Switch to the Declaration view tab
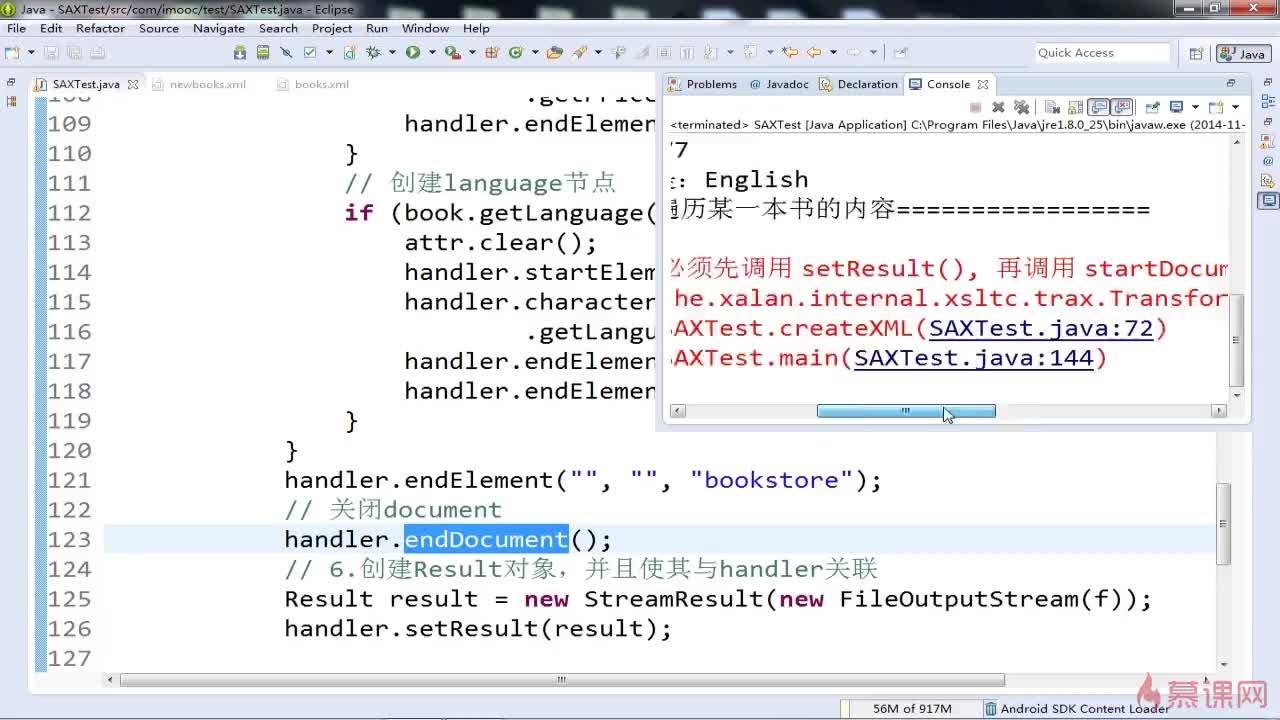The image size is (1280, 720). [x=859, y=84]
